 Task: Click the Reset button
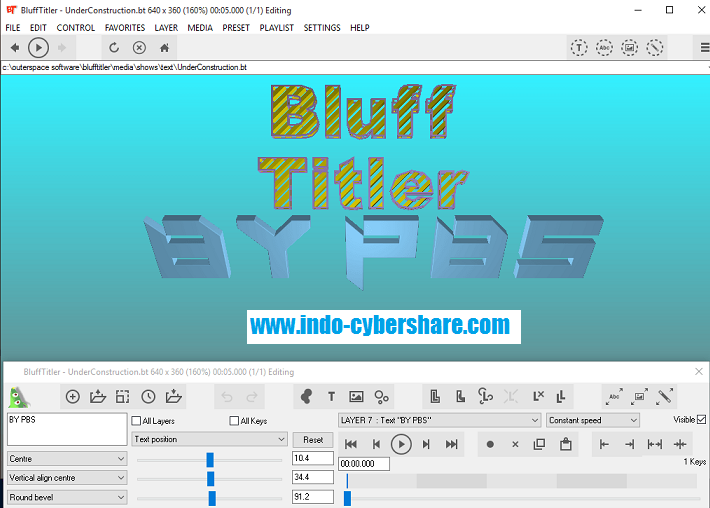tap(313, 440)
